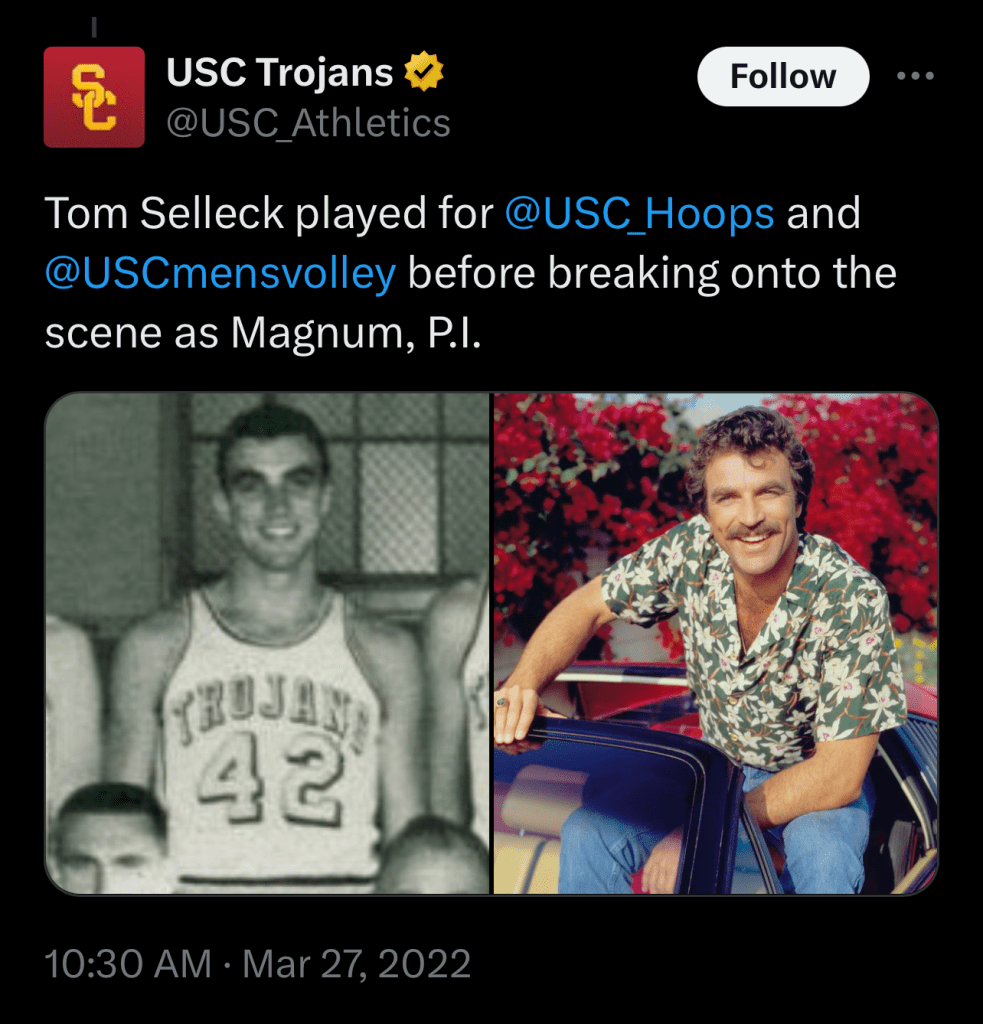Visit the @USCmensvolley mention link

[x=220, y=273]
